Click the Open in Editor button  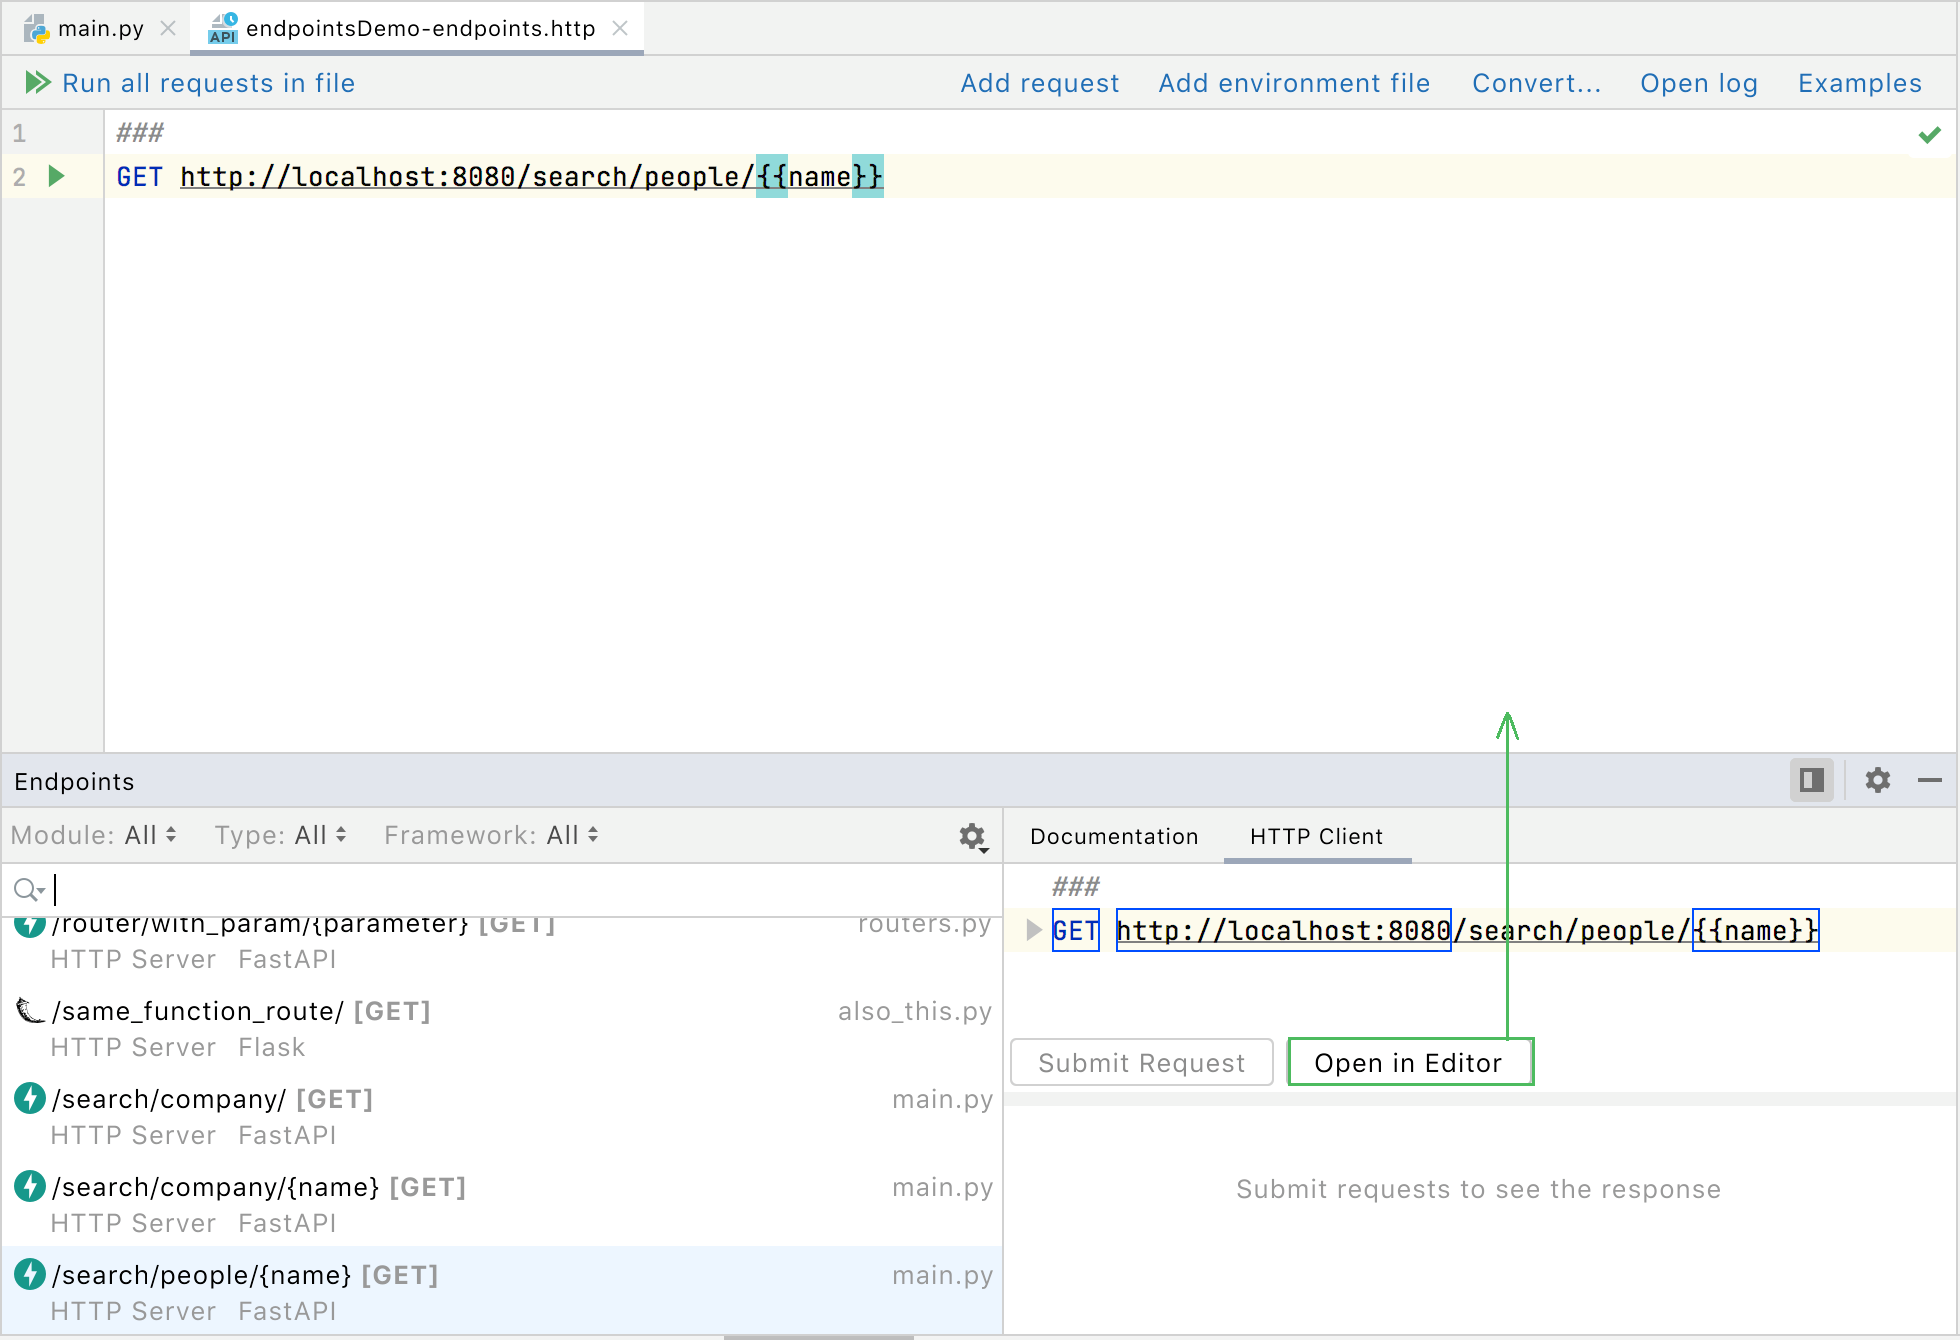1409,1062
